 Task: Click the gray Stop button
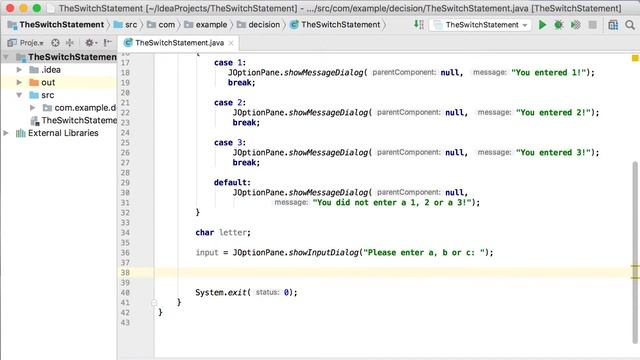[593, 25]
